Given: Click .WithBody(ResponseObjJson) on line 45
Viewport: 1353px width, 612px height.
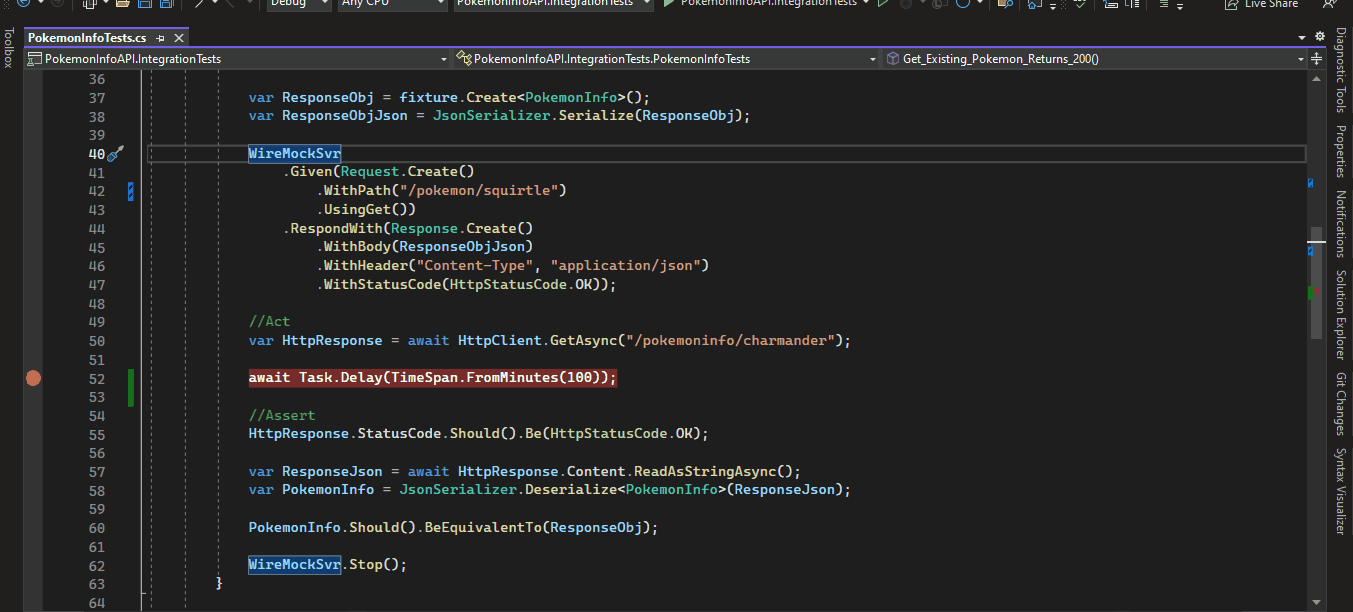Looking at the screenshot, I should [424, 247].
